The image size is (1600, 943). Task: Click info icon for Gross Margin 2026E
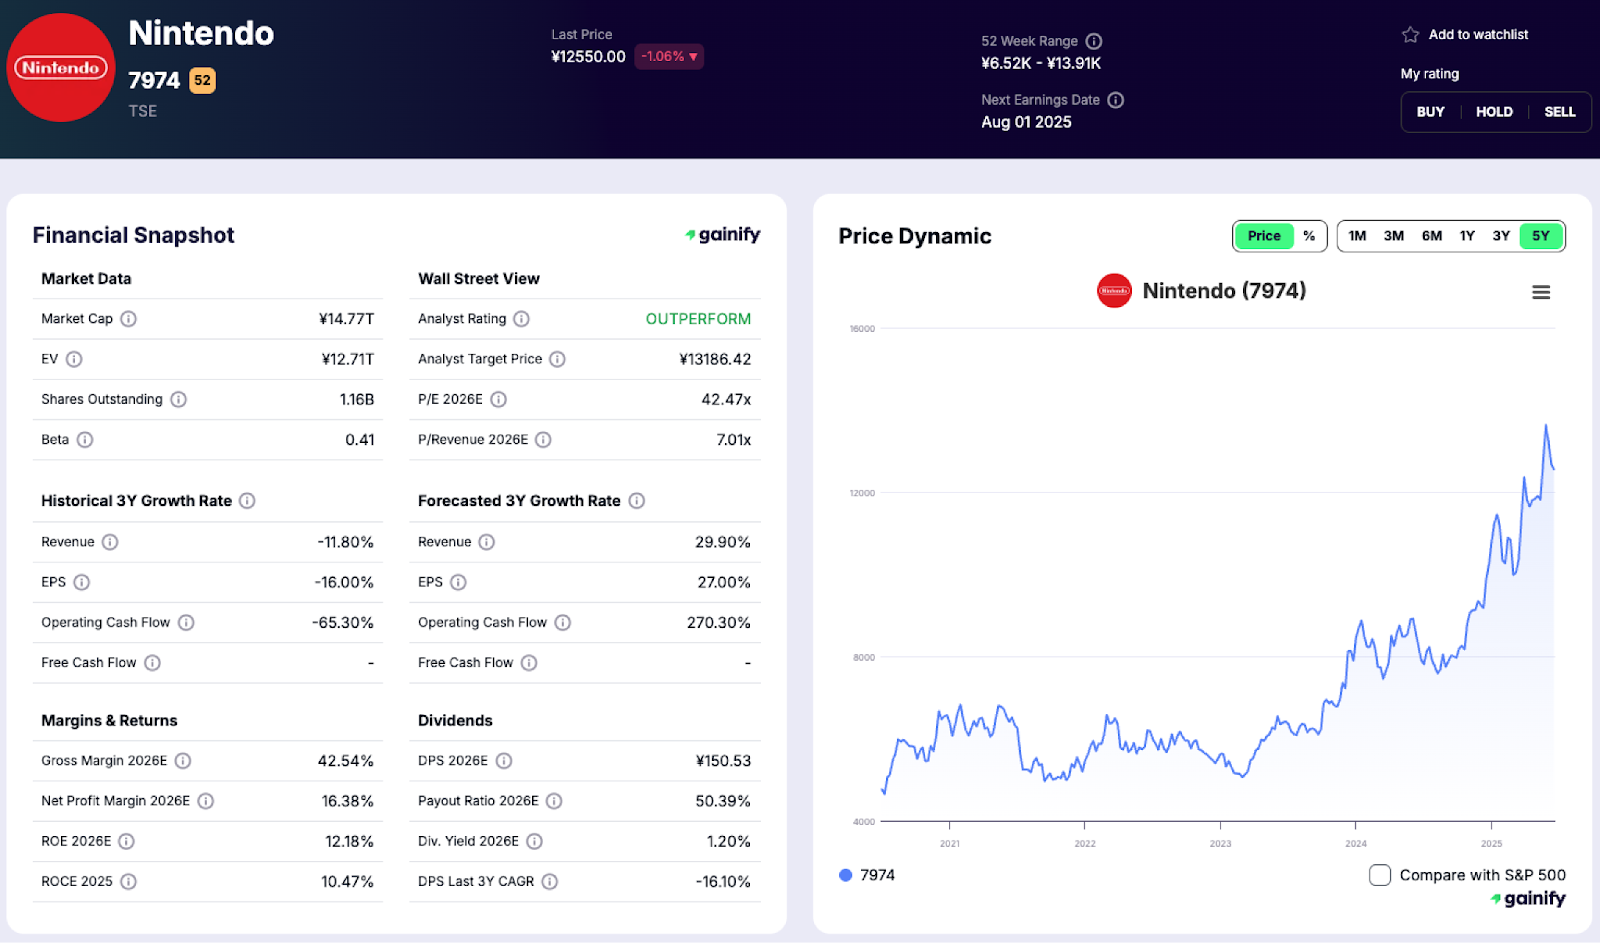click(x=183, y=761)
